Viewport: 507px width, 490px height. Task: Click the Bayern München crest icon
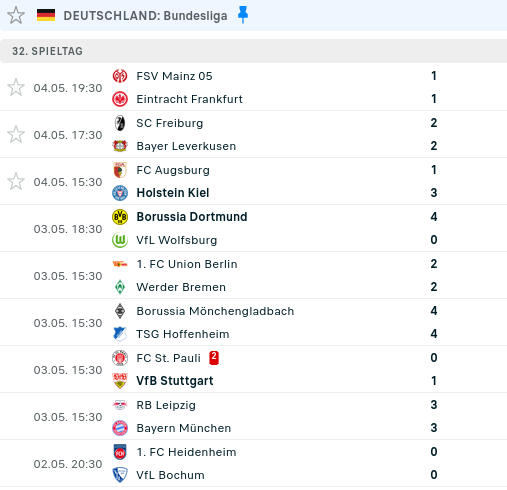point(120,428)
